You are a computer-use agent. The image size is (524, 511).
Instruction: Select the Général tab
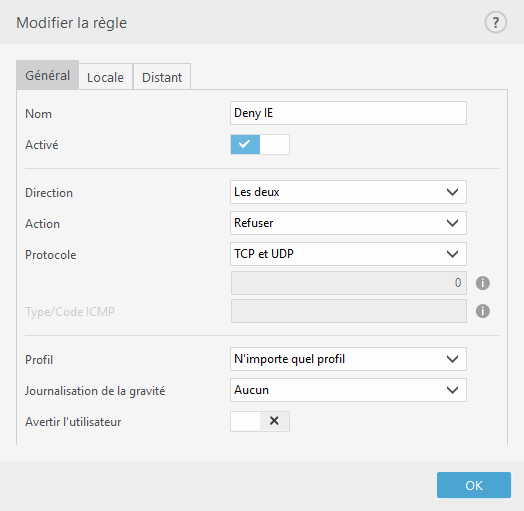(x=47, y=75)
